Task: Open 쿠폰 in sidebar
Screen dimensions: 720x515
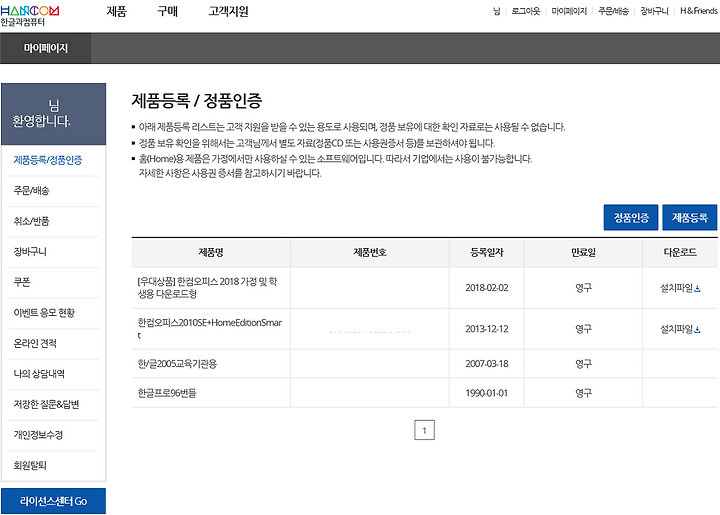Action: [x=22, y=282]
